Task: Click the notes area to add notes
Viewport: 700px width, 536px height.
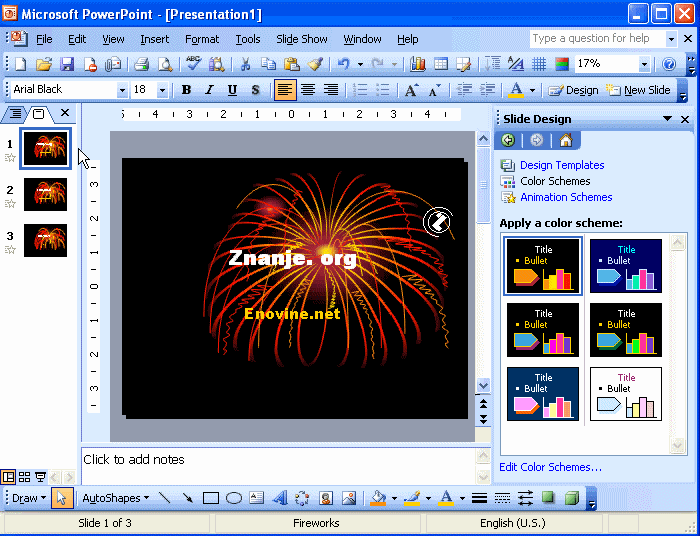Action: [279, 466]
